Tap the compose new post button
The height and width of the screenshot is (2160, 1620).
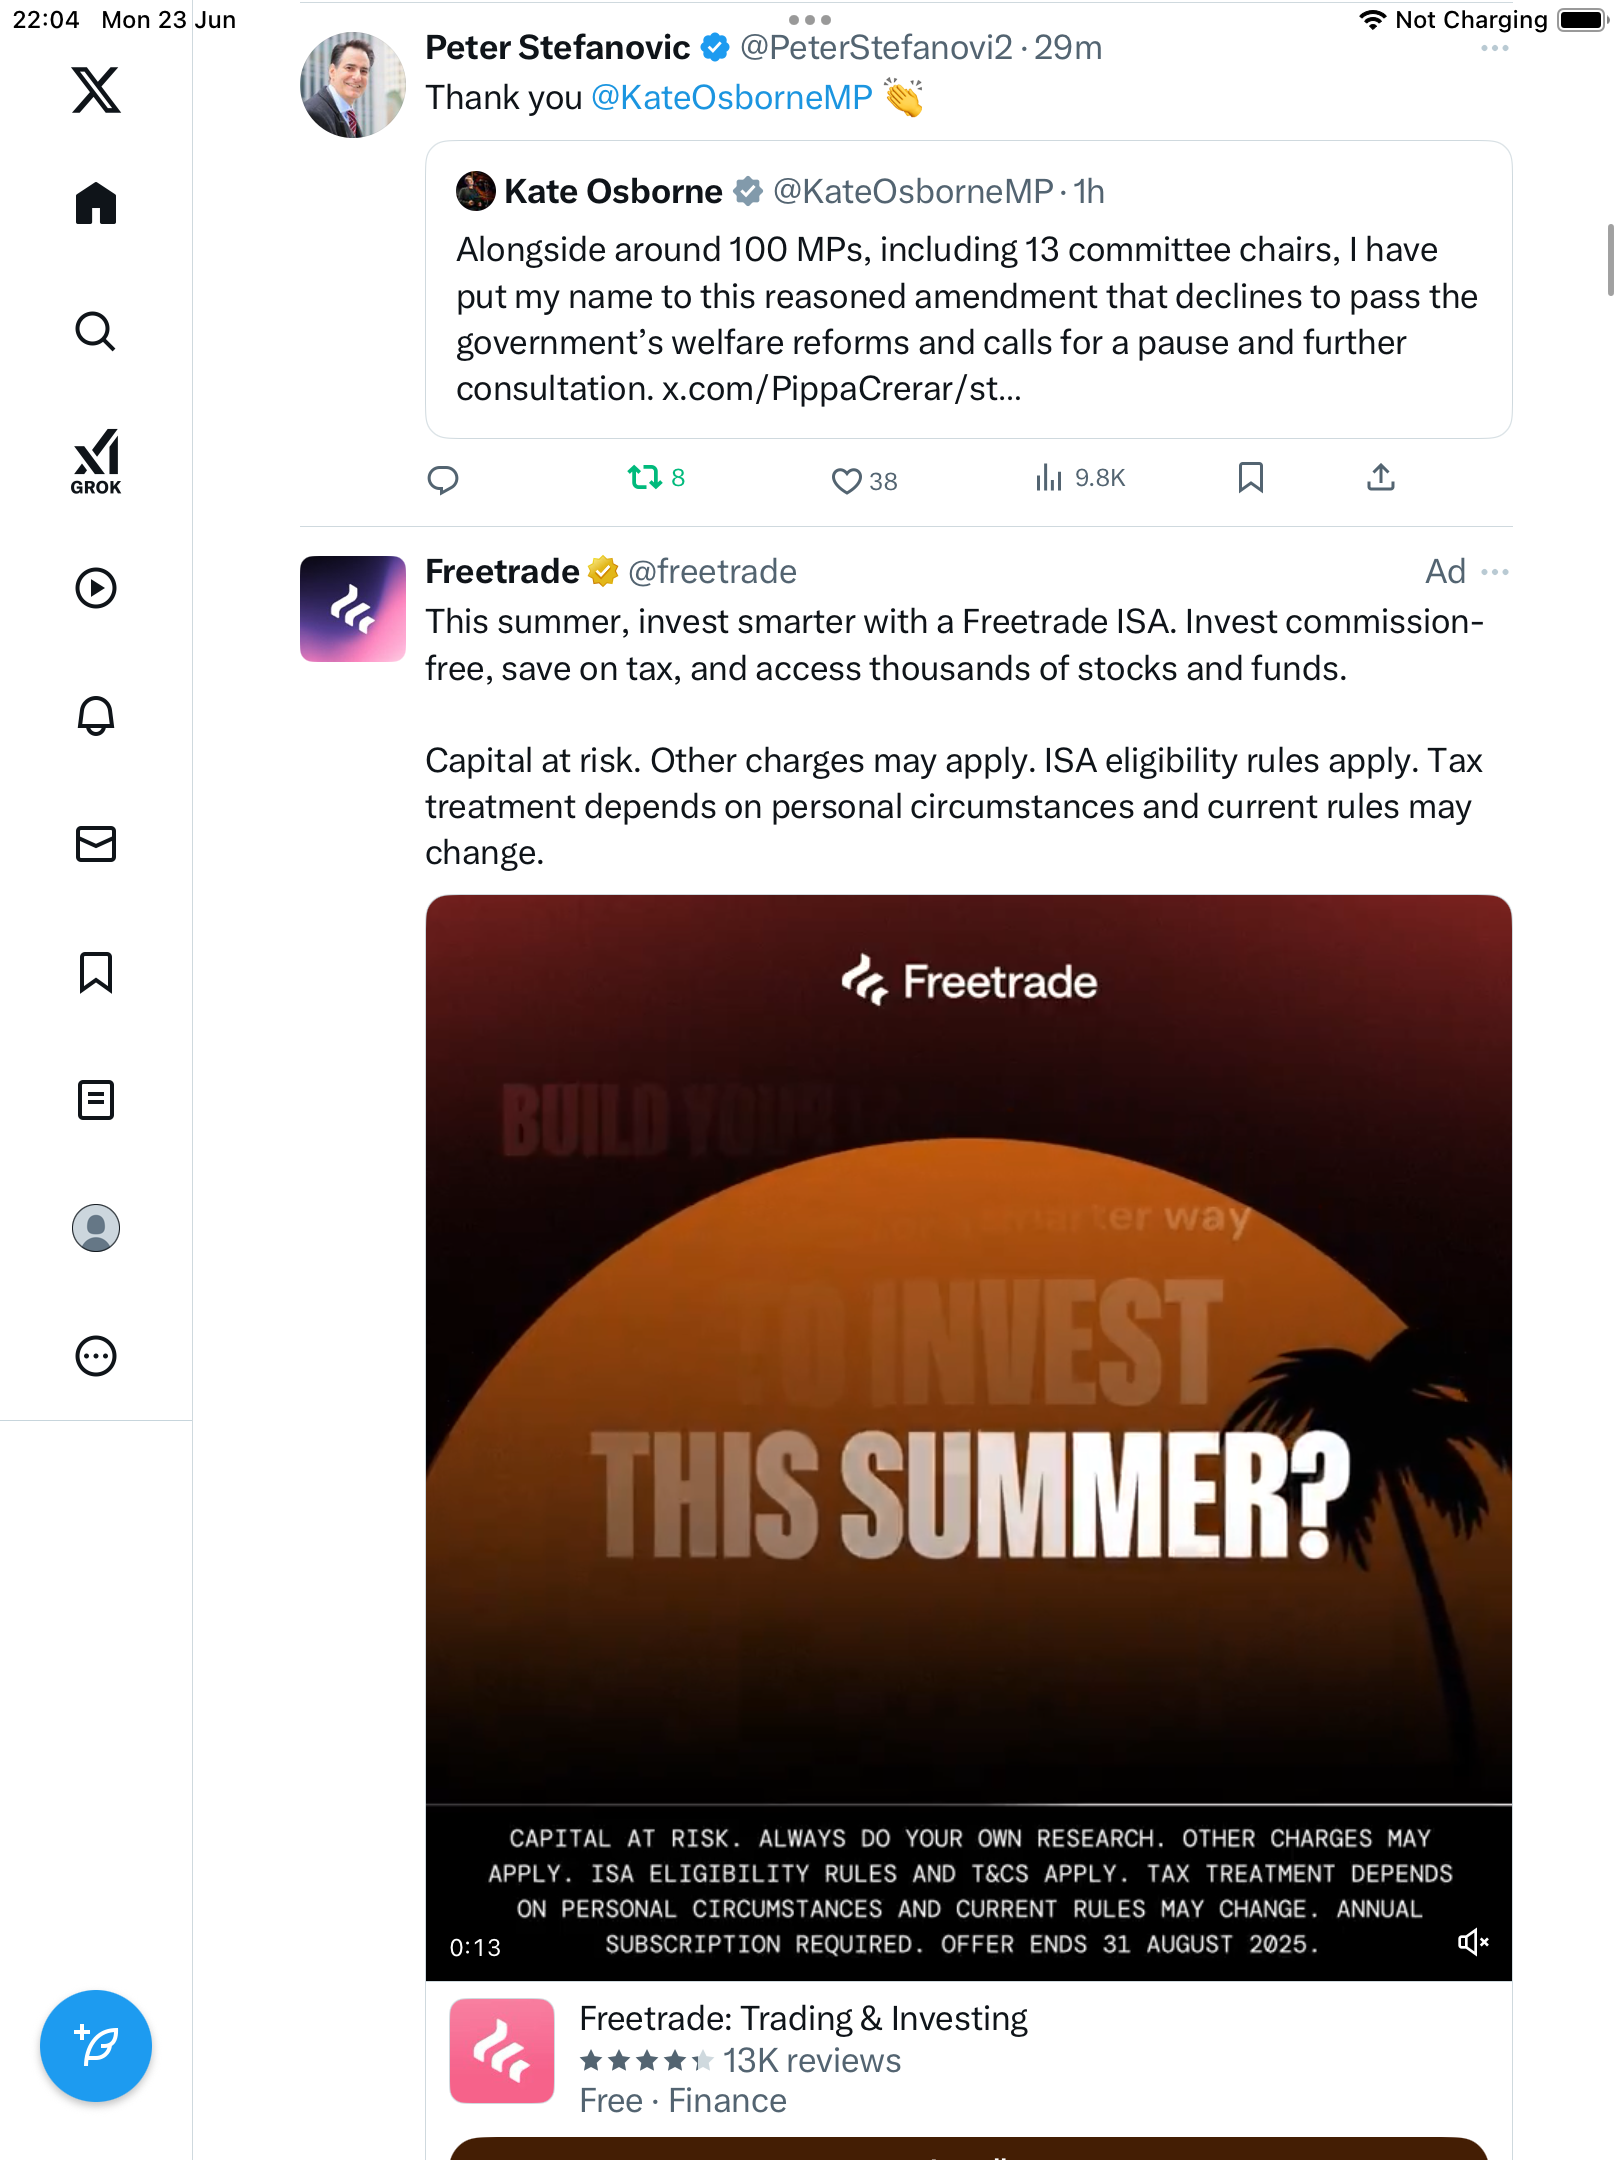96,2046
